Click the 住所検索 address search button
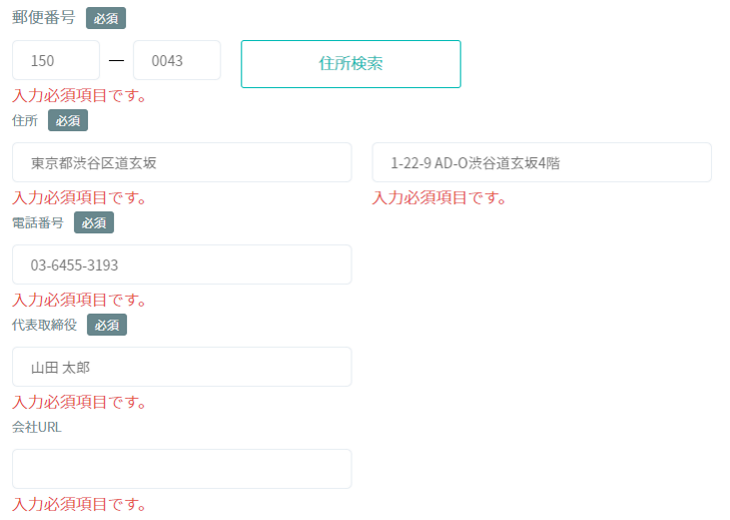This screenshot has width=730, height=520. click(351, 64)
